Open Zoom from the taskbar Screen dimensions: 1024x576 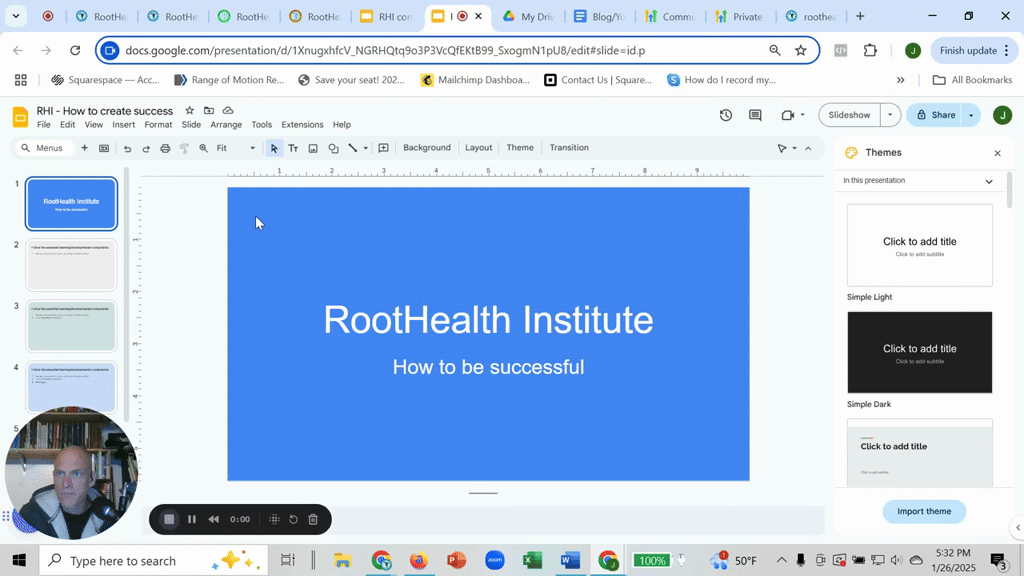click(495, 560)
